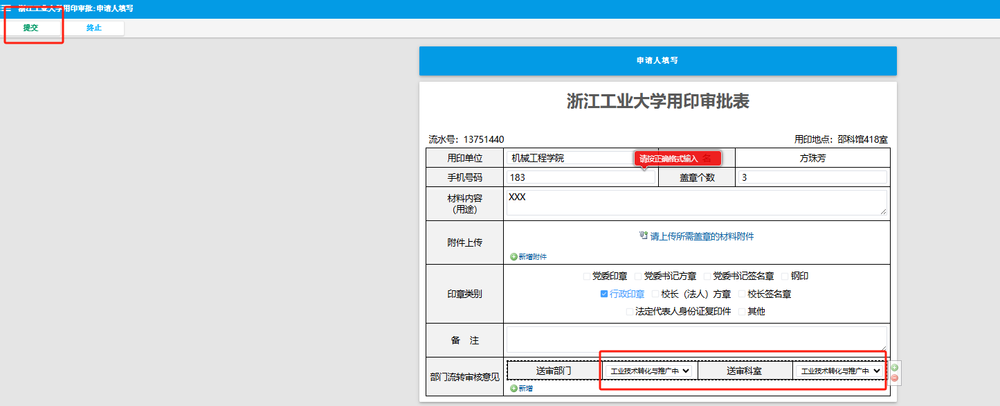Select the 法定代表人身份证复印件 checkbox

pyautogui.click(x=629, y=311)
